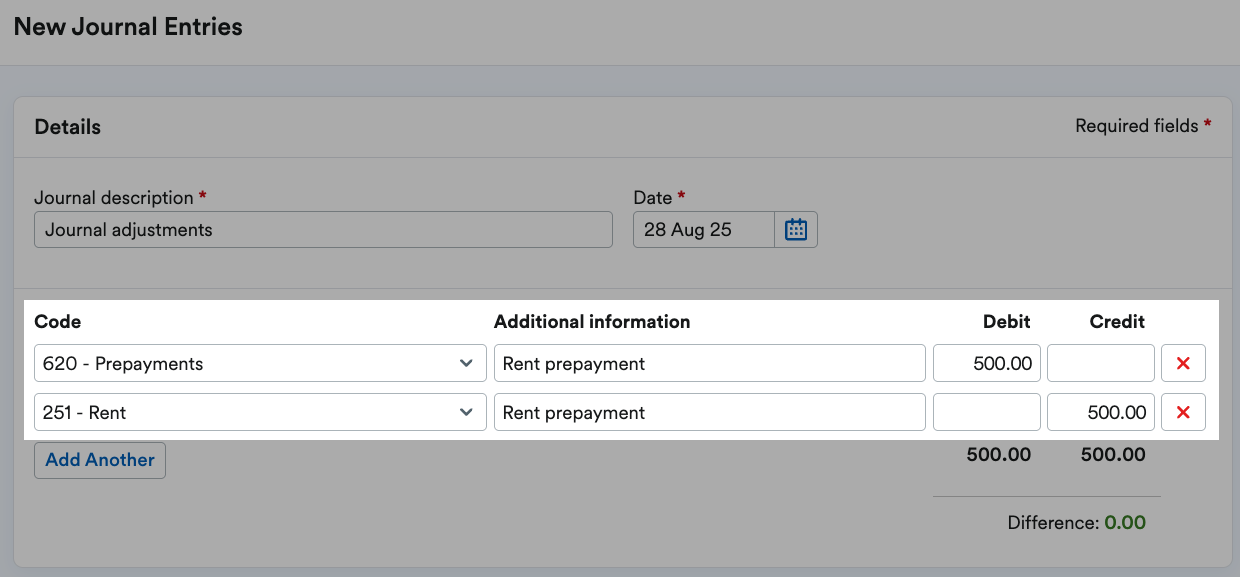The width and height of the screenshot is (1240, 577).
Task: Click the Credit column header
Action: (1117, 322)
